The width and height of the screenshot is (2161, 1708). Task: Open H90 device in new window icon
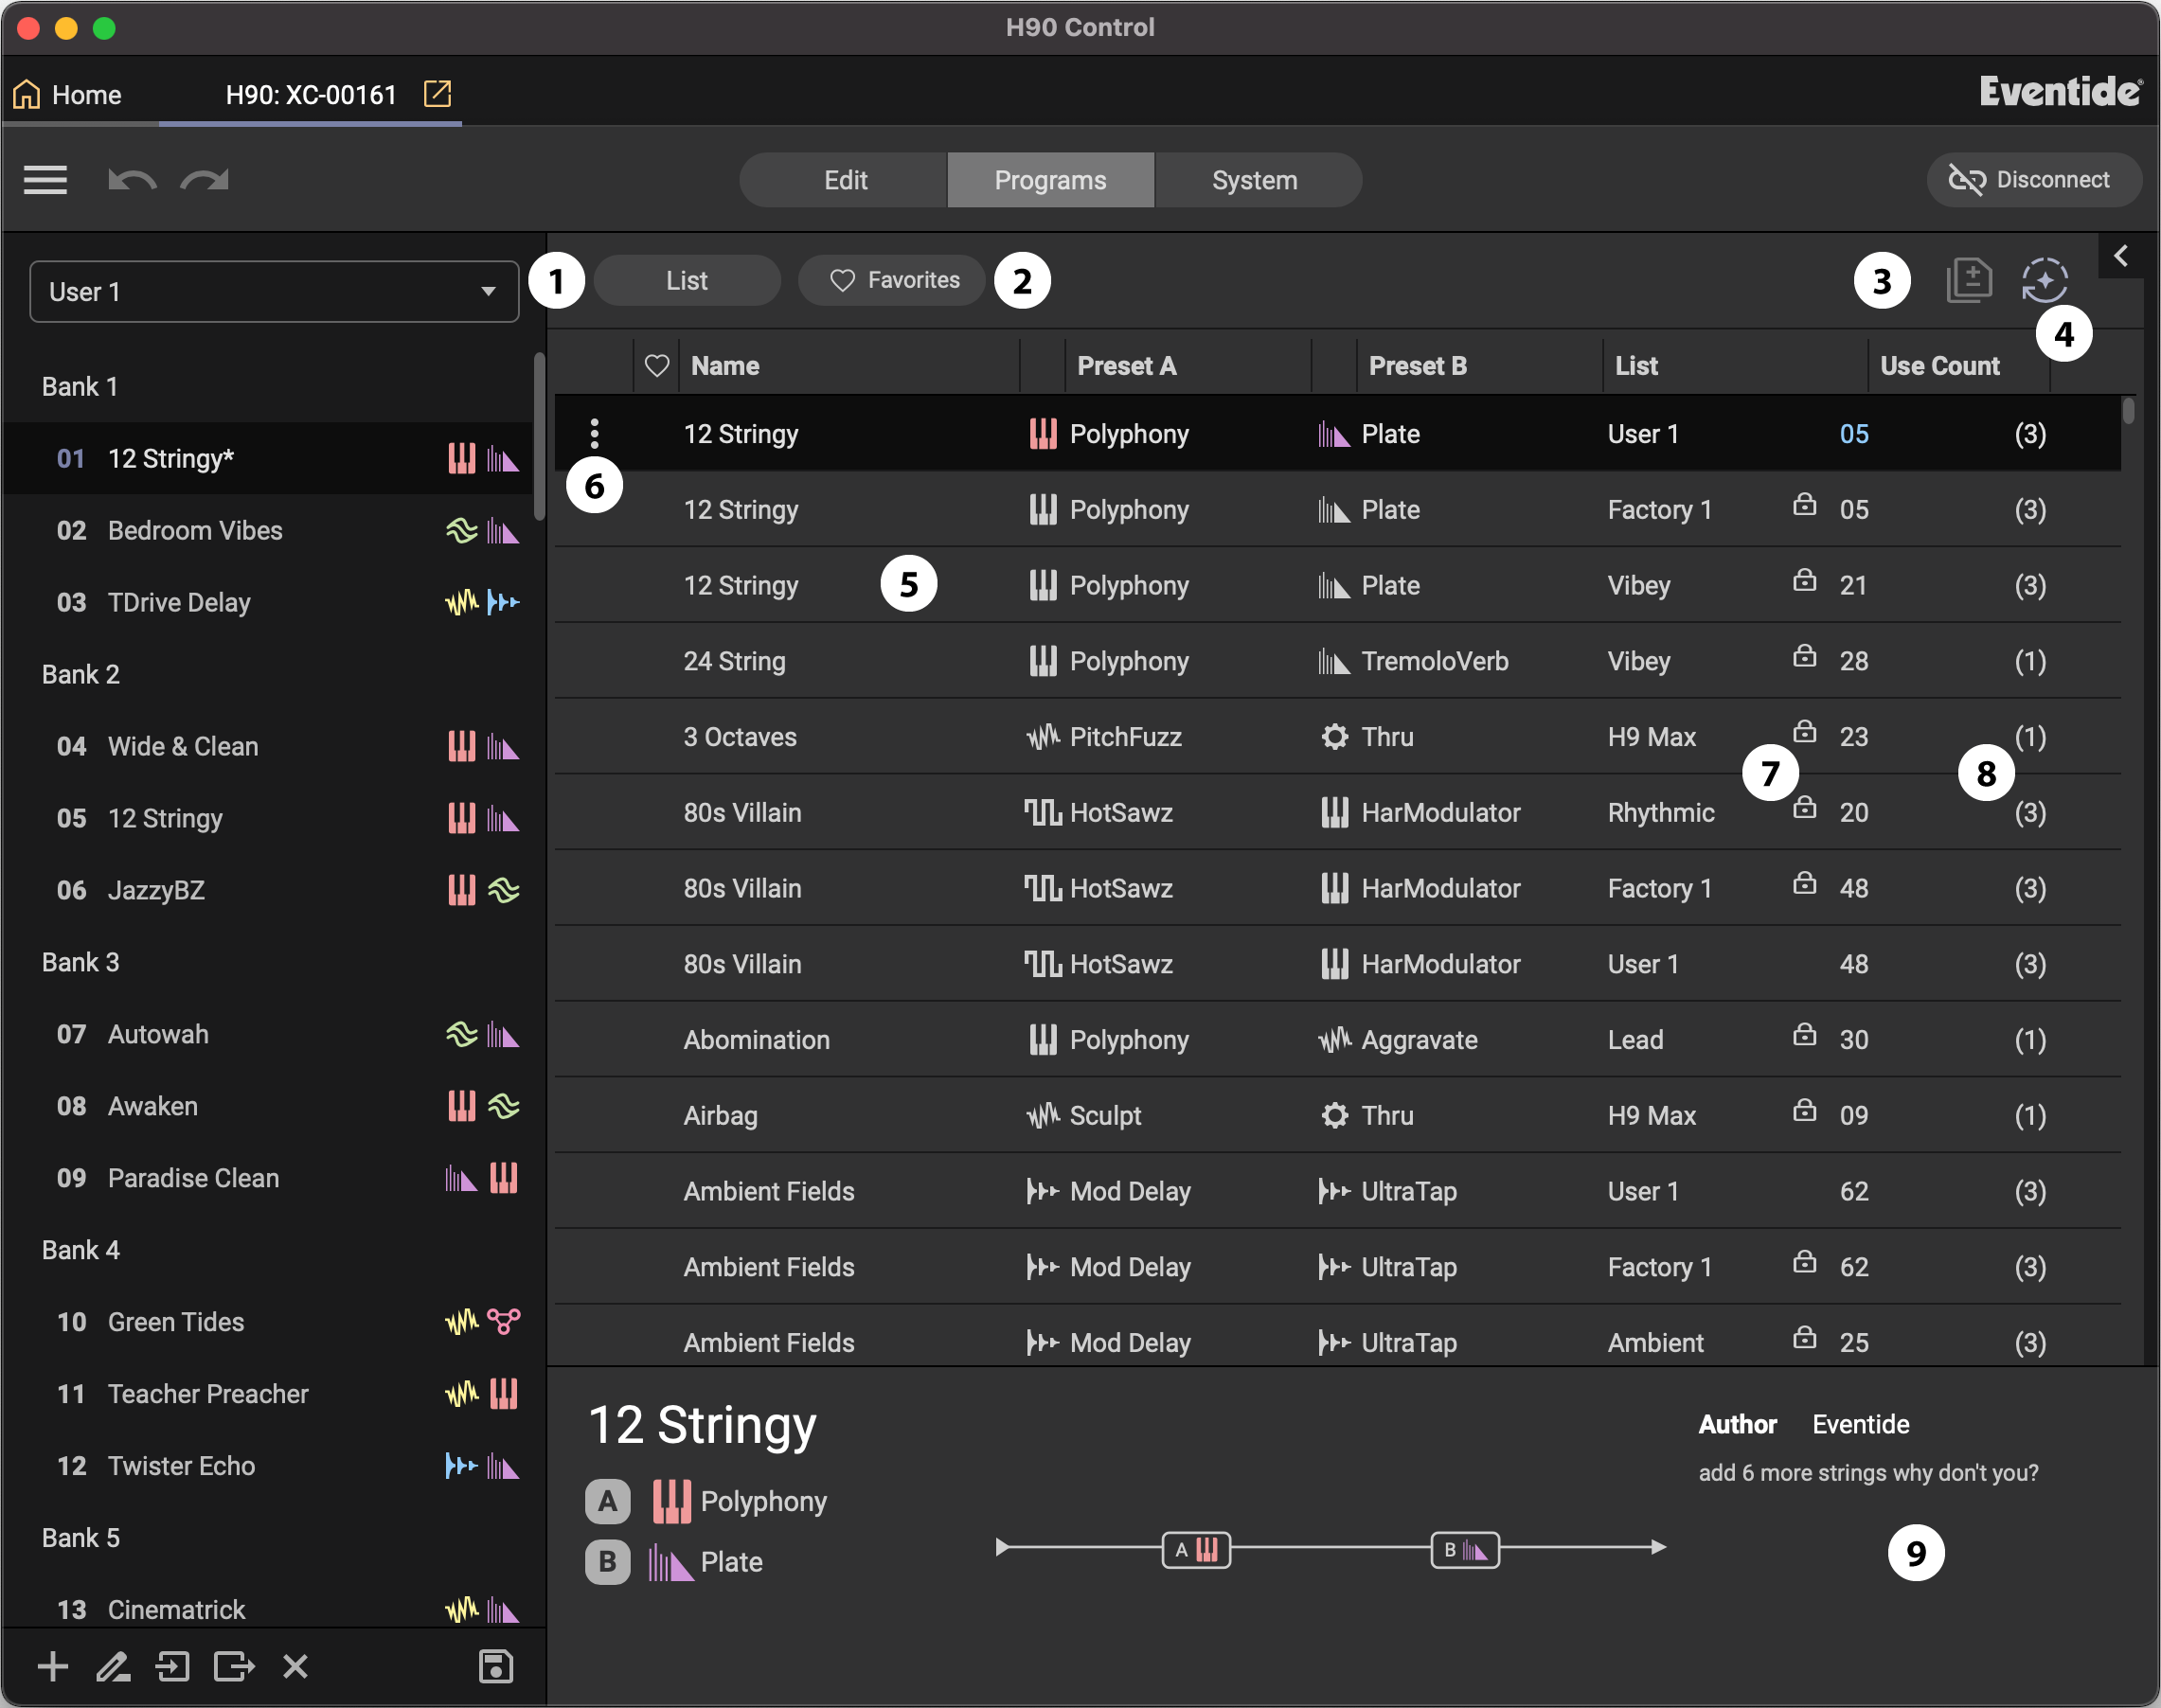(x=438, y=94)
